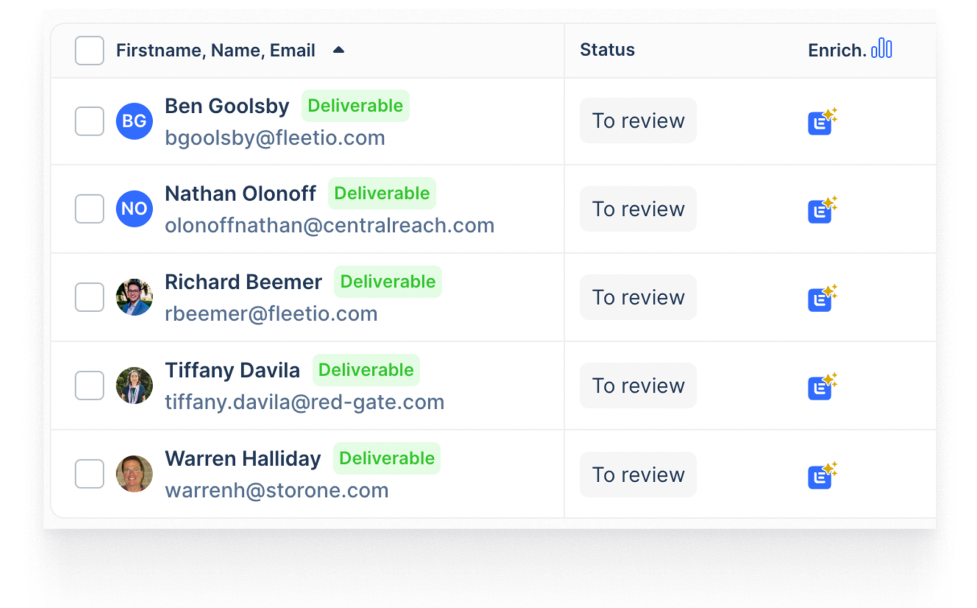
Task: Open the To review status for Richard Beemer
Action: pyautogui.click(x=638, y=297)
